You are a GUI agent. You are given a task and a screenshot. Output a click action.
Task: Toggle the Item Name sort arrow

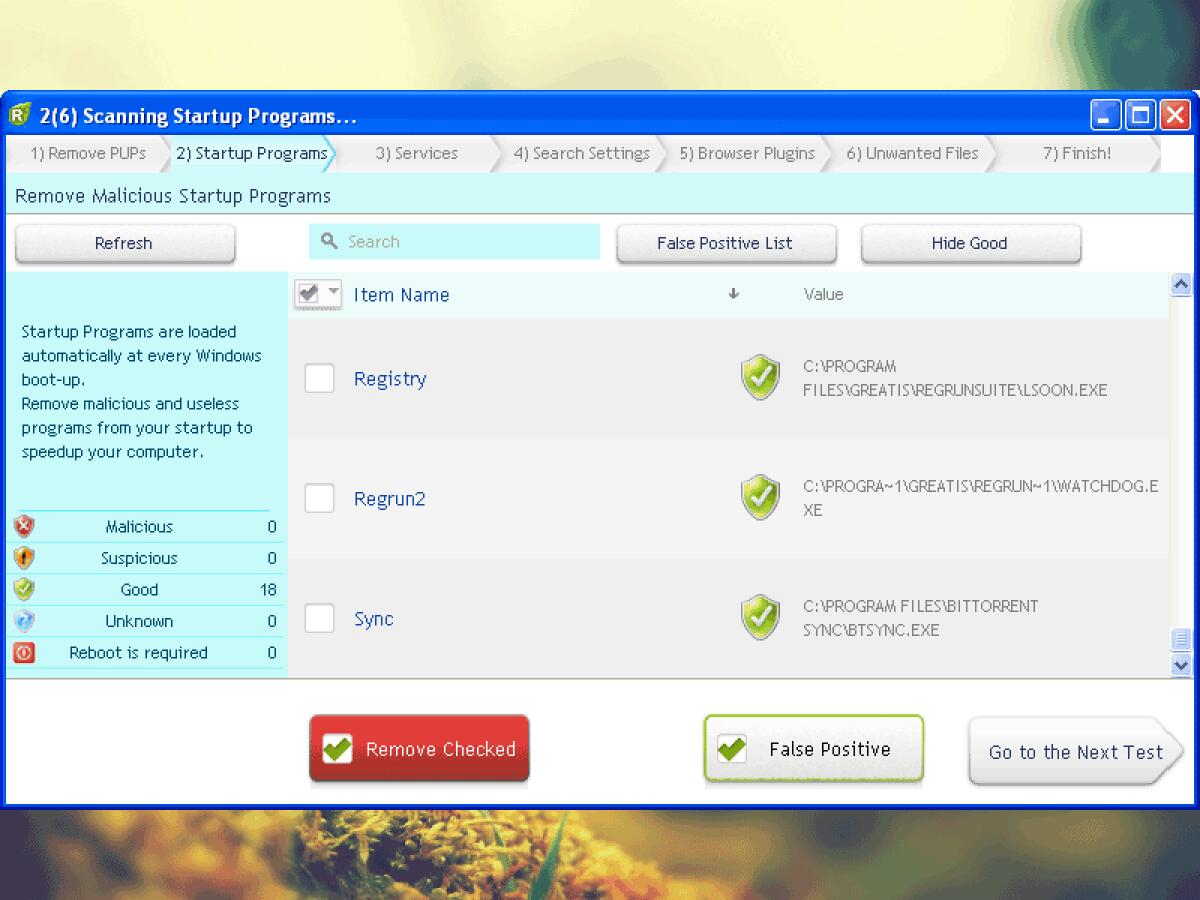pyautogui.click(x=733, y=294)
